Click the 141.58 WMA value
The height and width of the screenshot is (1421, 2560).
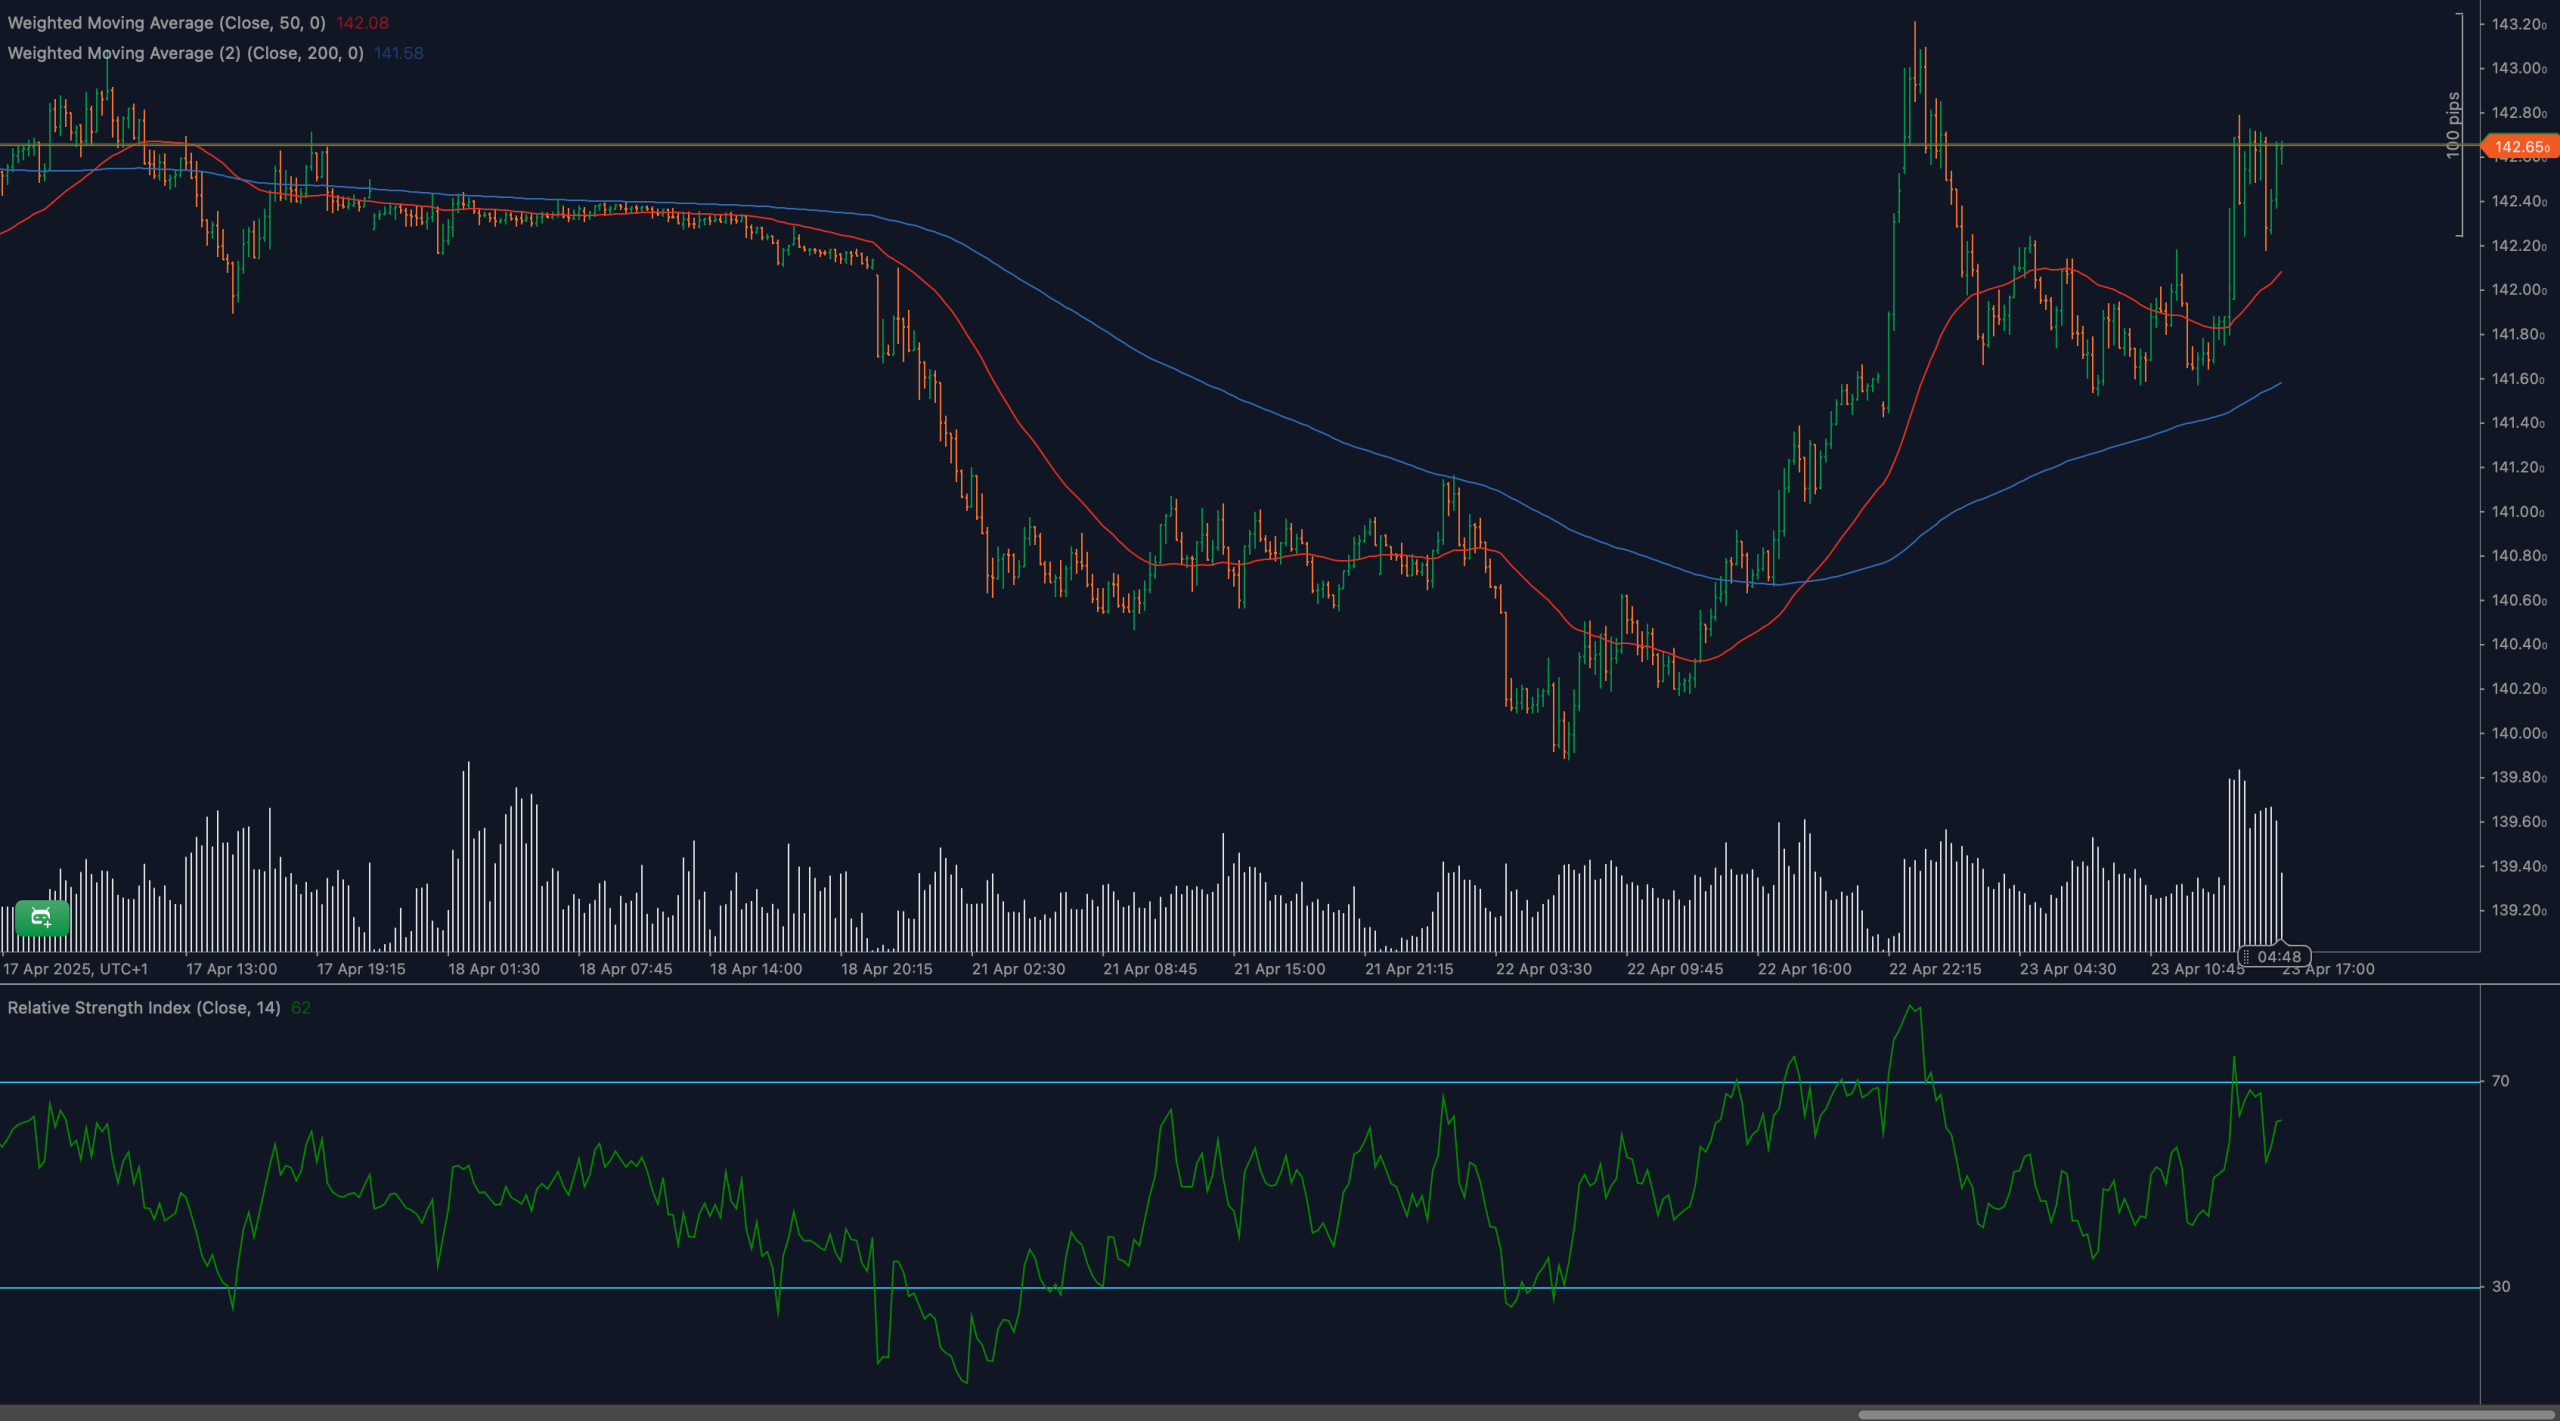coord(399,53)
